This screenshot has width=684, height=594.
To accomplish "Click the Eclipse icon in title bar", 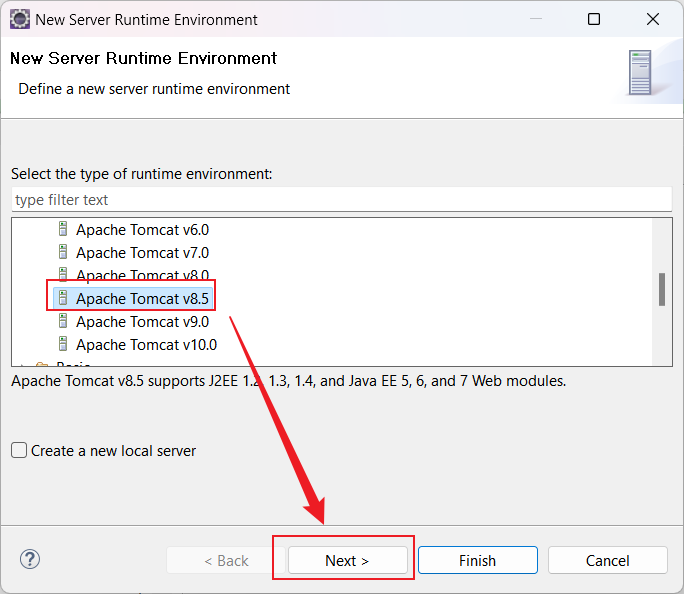I will tap(20, 20).
